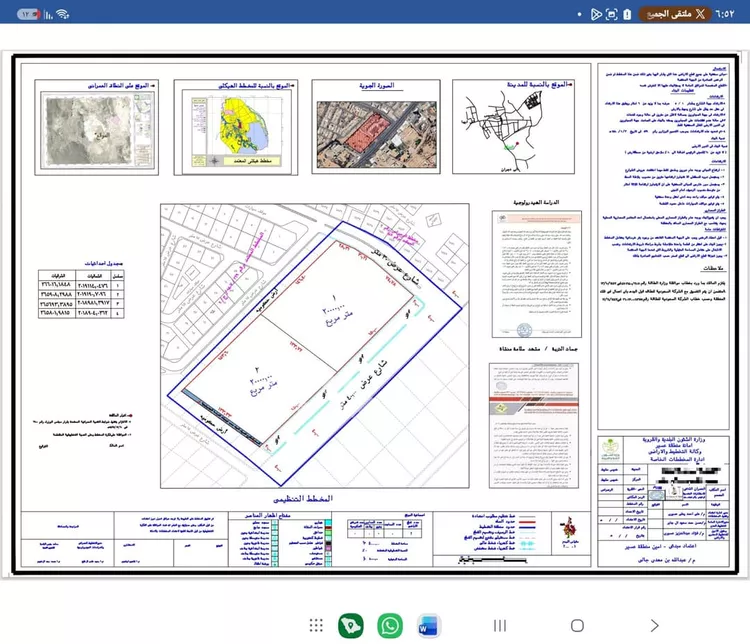Tap the battery level indicator
The height and width of the screenshot is (644, 750).
(28, 14)
